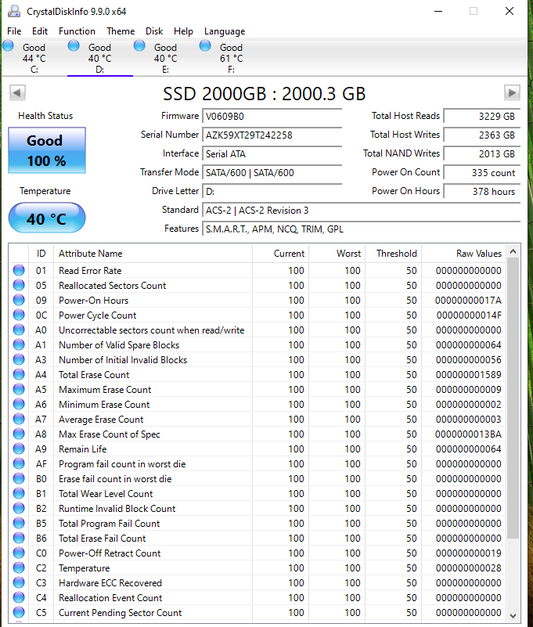Click the Power On Count value 335 count
533x627 pixels.
pyautogui.click(x=482, y=173)
